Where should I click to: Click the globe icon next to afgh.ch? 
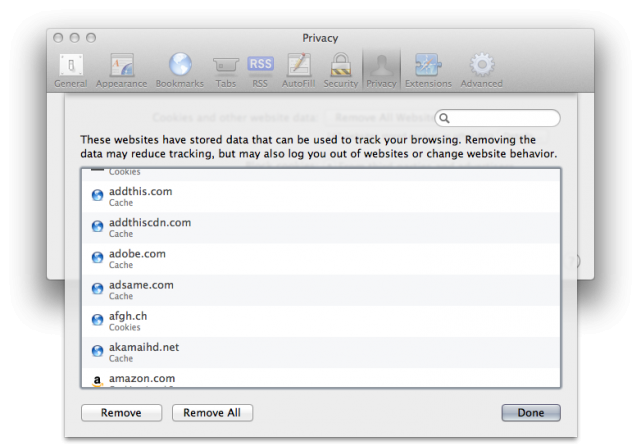97,320
